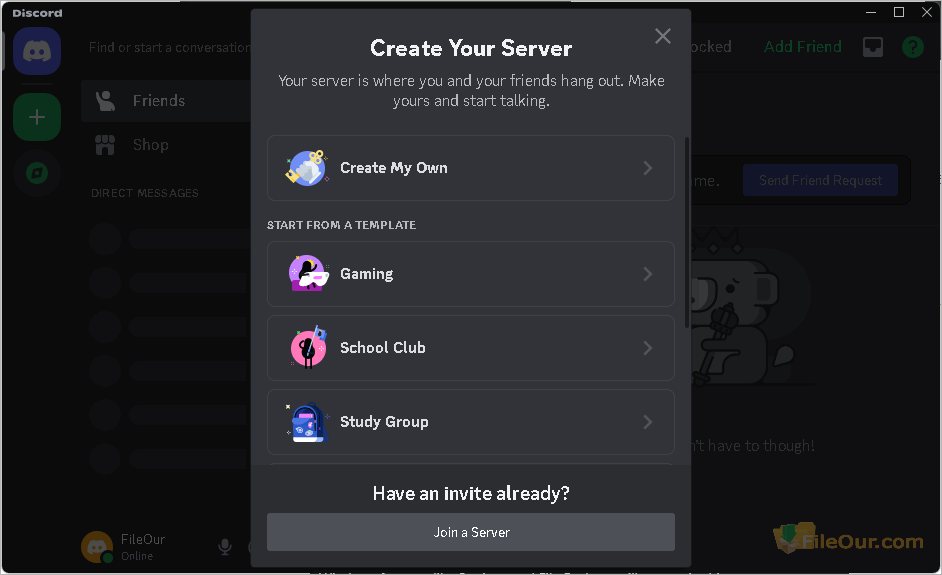Image resolution: width=942 pixels, height=575 pixels.
Task: Pick the School Club template
Action: tap(470, 348)
